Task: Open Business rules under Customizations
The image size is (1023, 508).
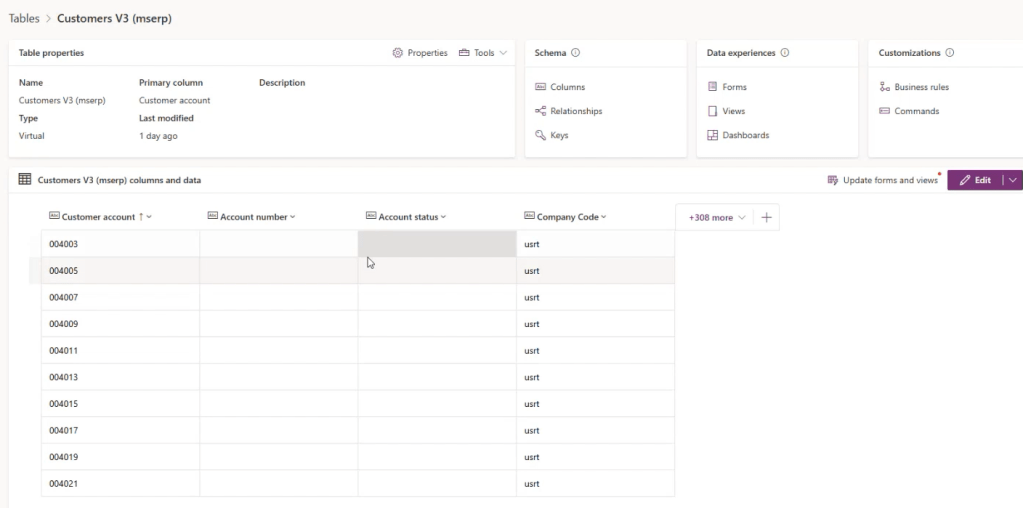Action: (x=921, y=87)
